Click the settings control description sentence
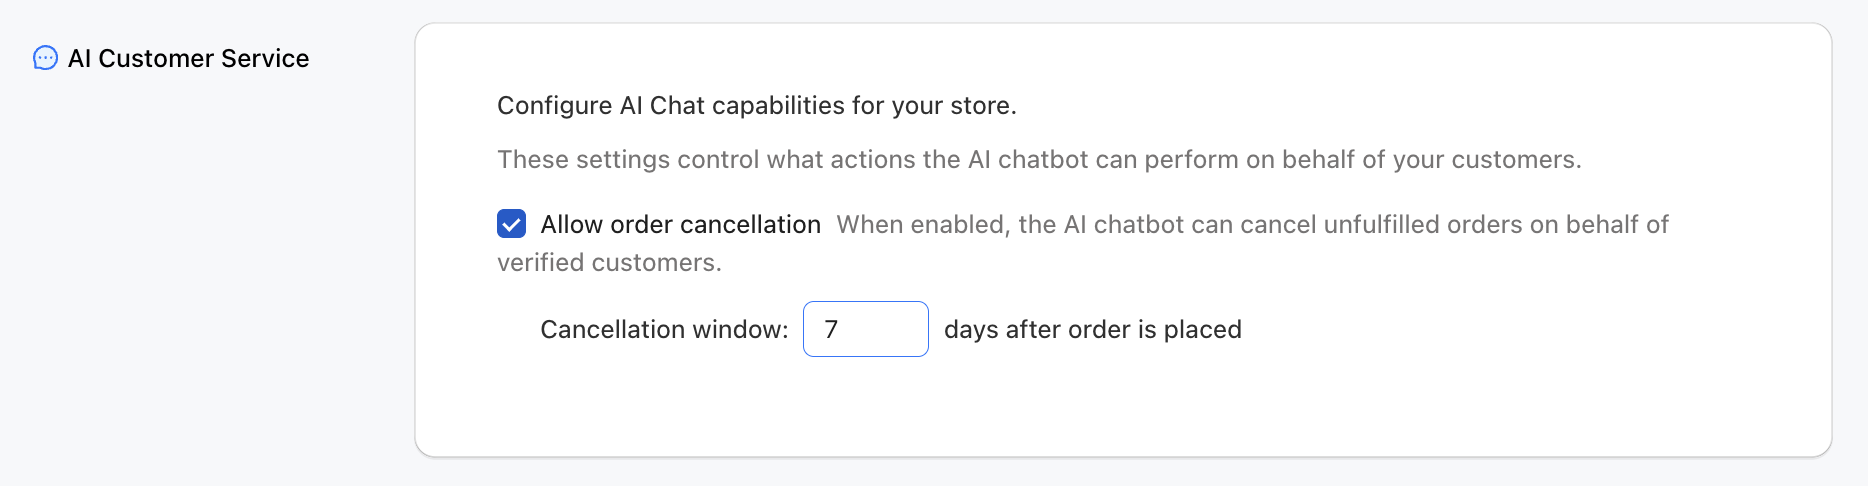 coord(1038,159)
